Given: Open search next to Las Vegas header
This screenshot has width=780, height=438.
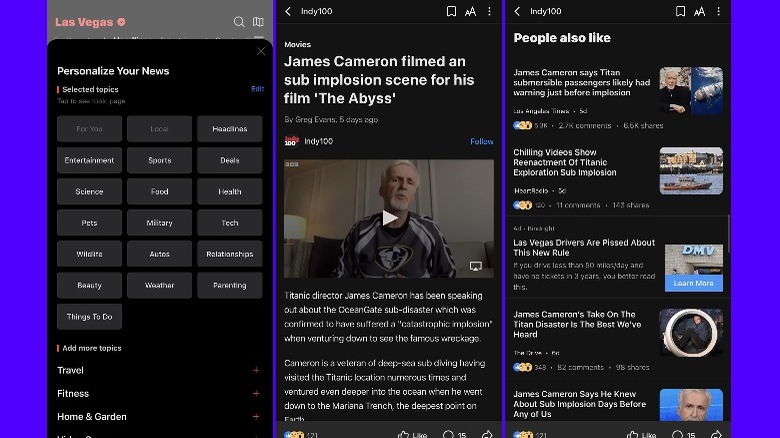Looking at the screenshot, I should (x=239, y=22).
